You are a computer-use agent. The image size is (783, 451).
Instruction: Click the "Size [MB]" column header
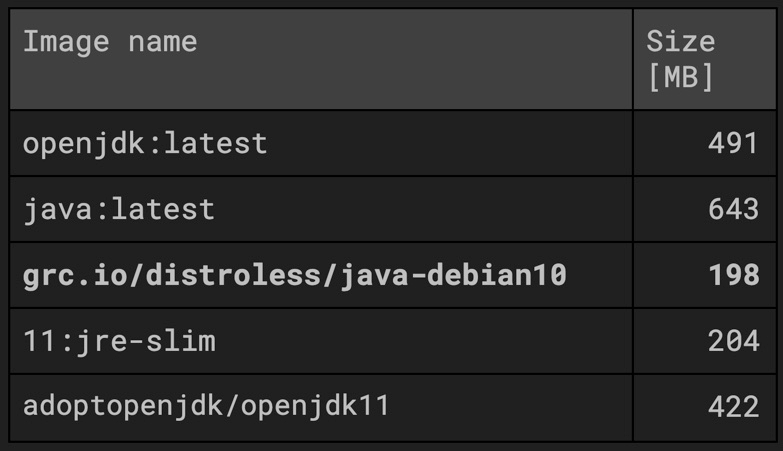(x=681, y=59)
